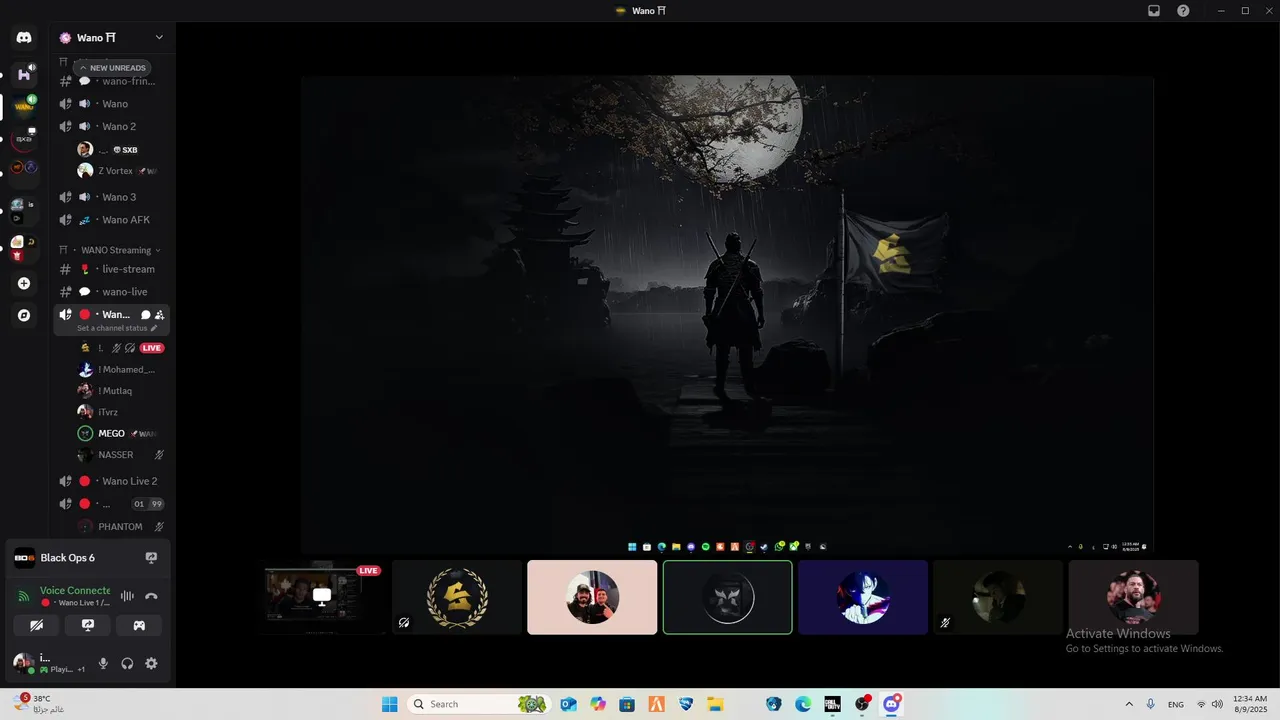1280x720 pixels.
Task: Toggle noise suppression waveform icon
Action: pyautogui.click(x=127, y=596)
